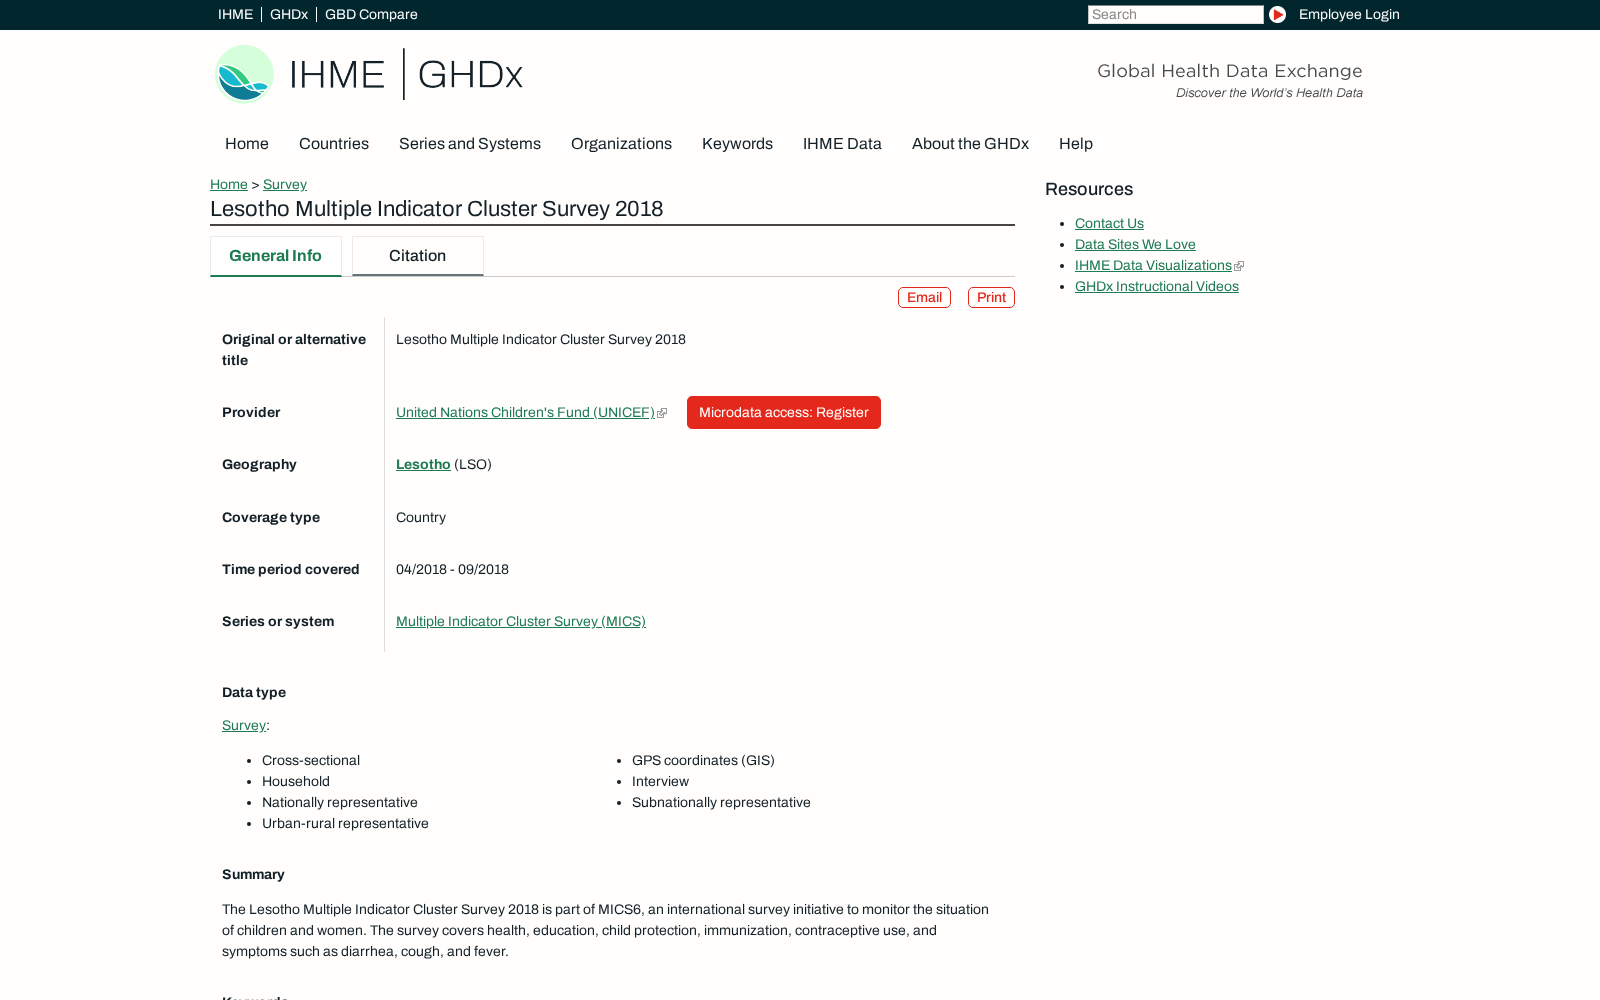The height and width of the screenshot is (1000, 1600).
Task: Click the Nationally representative list item
Action: click(340, 803)
